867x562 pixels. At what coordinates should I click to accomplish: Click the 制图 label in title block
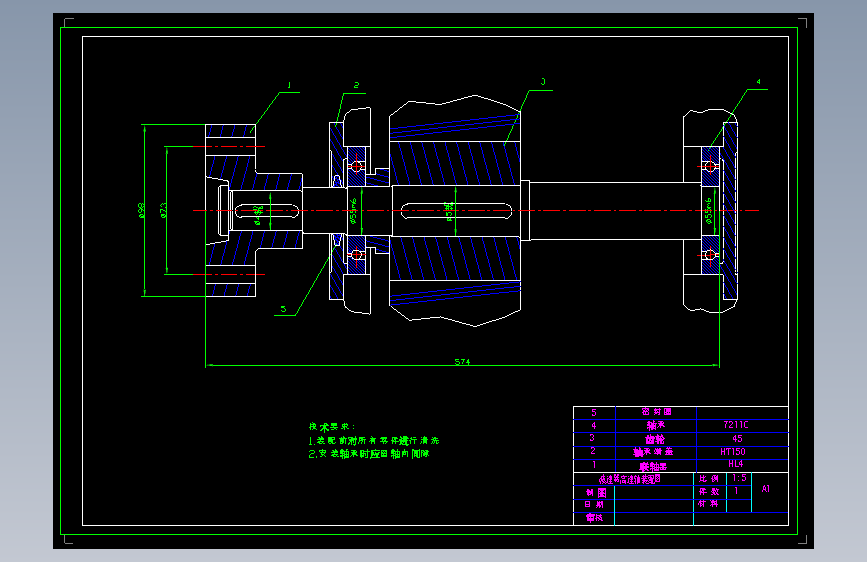tap(596, 492)
